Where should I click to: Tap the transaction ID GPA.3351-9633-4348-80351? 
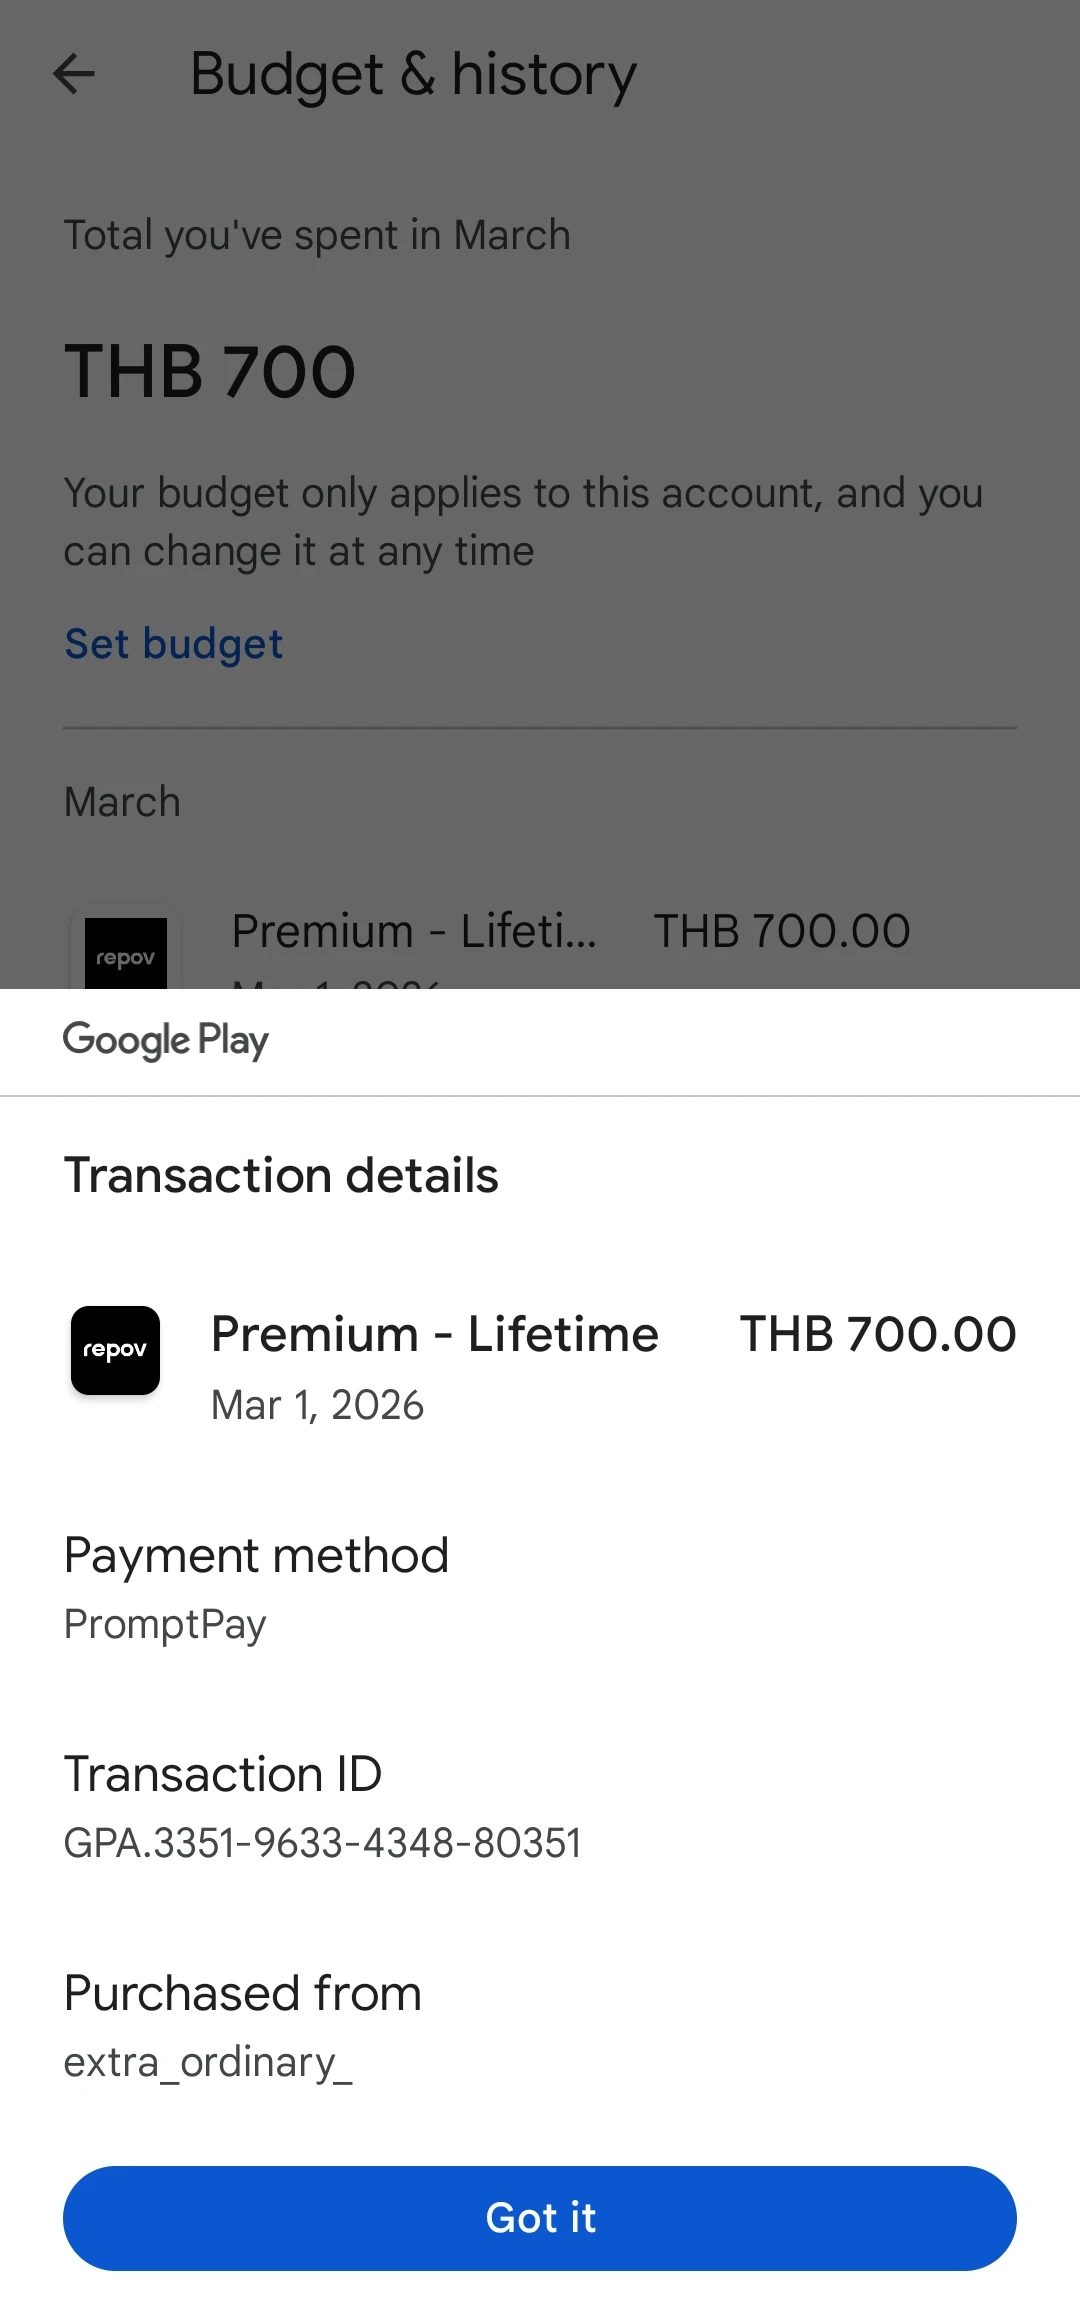(322, 1842)
